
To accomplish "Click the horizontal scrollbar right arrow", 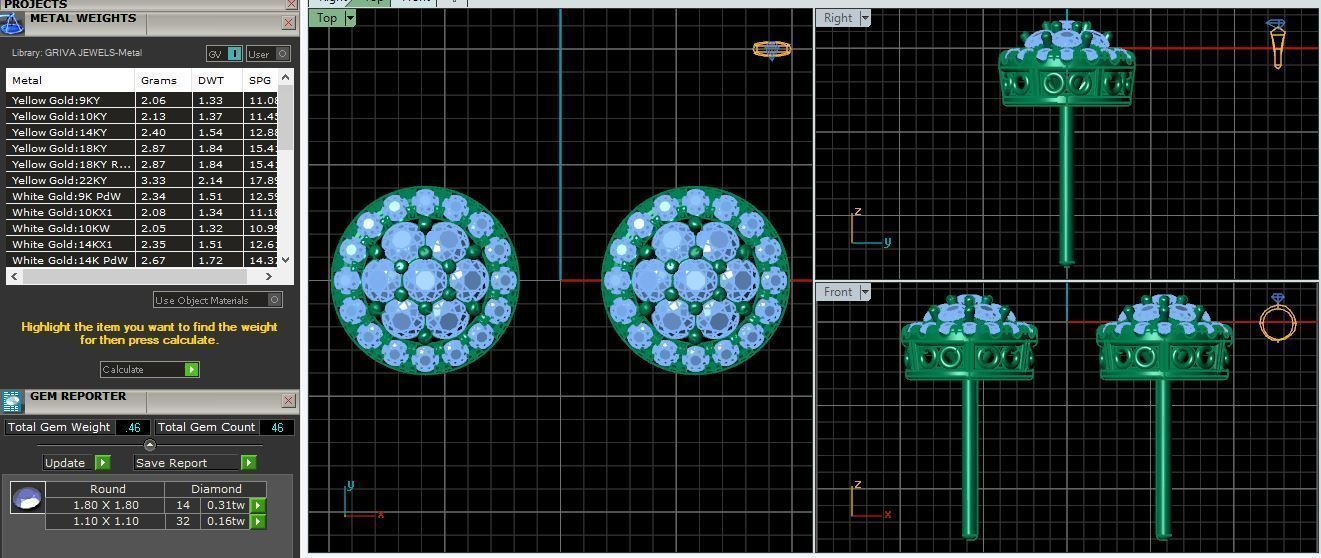I will pyautogui.click(x=268, y=276).
